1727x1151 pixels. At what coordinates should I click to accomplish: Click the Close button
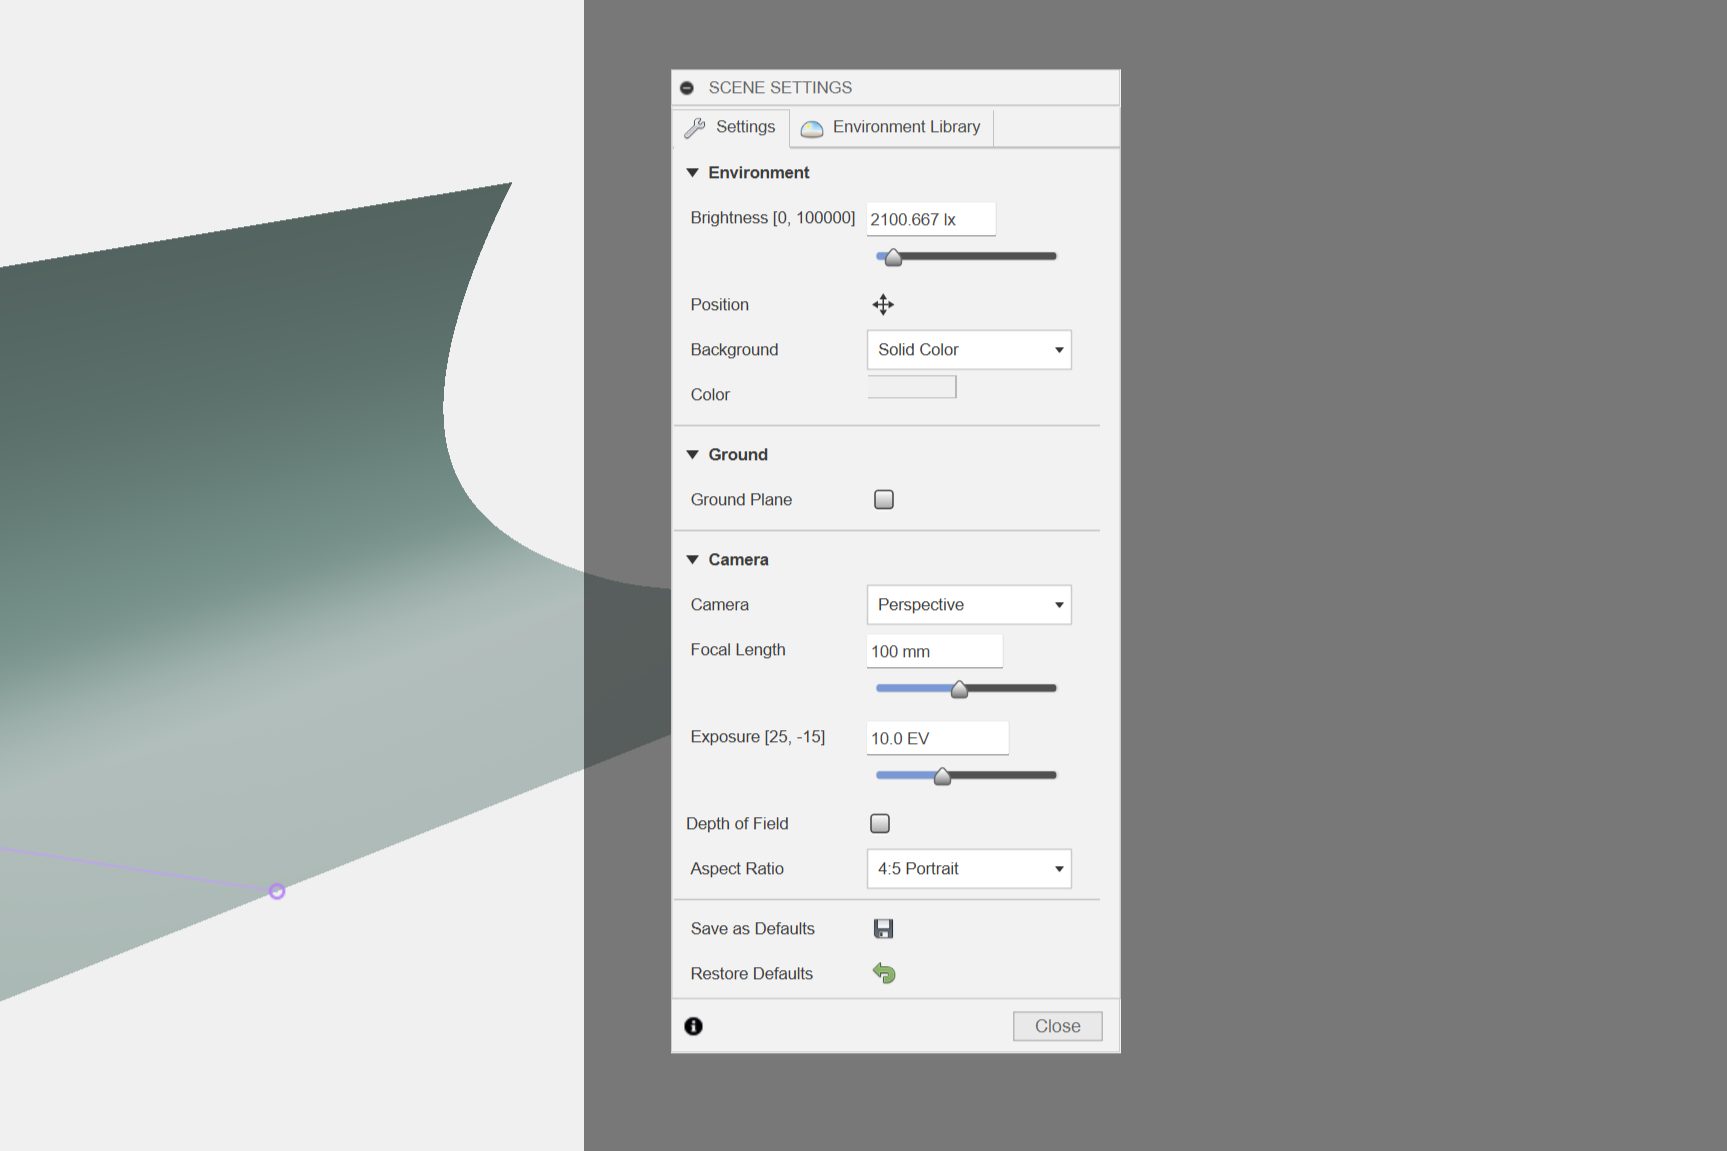(x=1057, y=1026)
